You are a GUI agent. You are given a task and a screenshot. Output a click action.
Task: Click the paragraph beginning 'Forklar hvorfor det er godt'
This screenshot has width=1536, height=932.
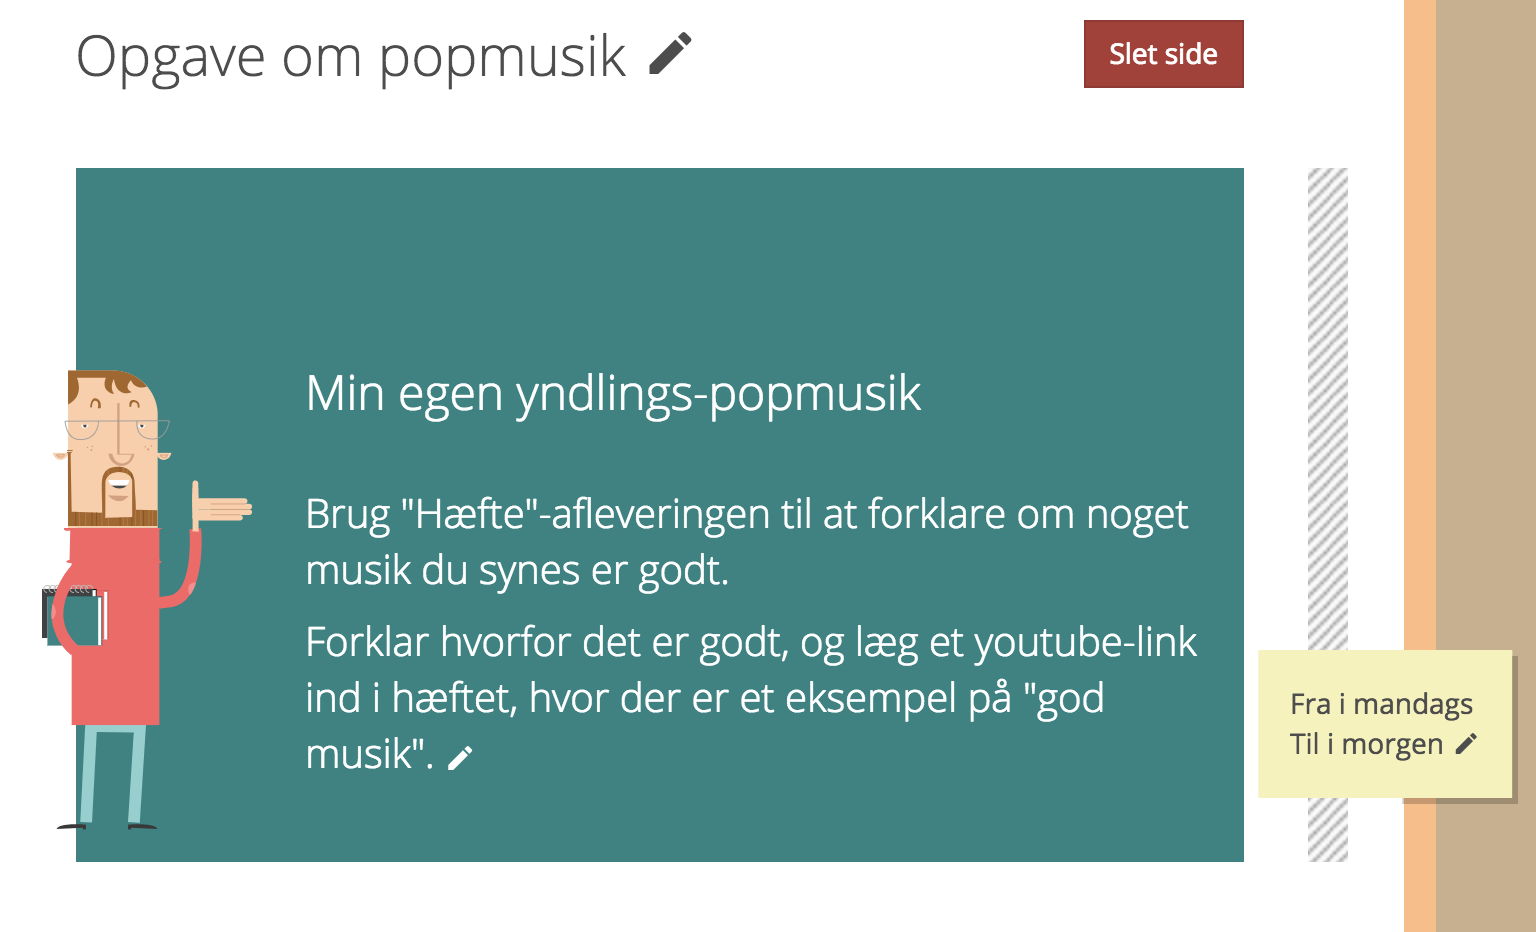pos(751,698)
